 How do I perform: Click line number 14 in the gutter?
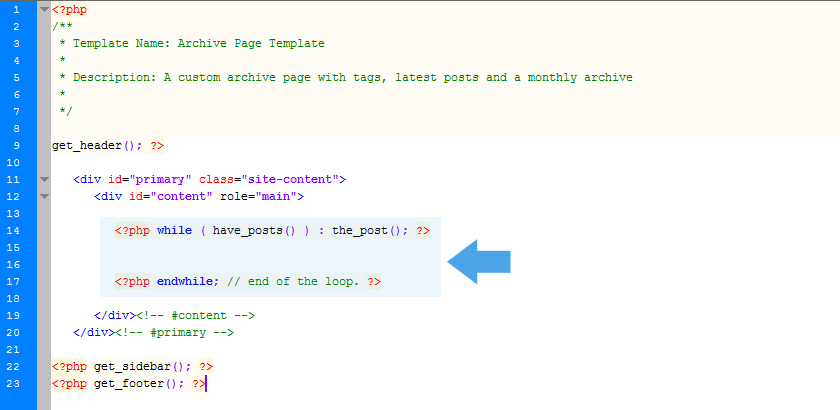13,230
